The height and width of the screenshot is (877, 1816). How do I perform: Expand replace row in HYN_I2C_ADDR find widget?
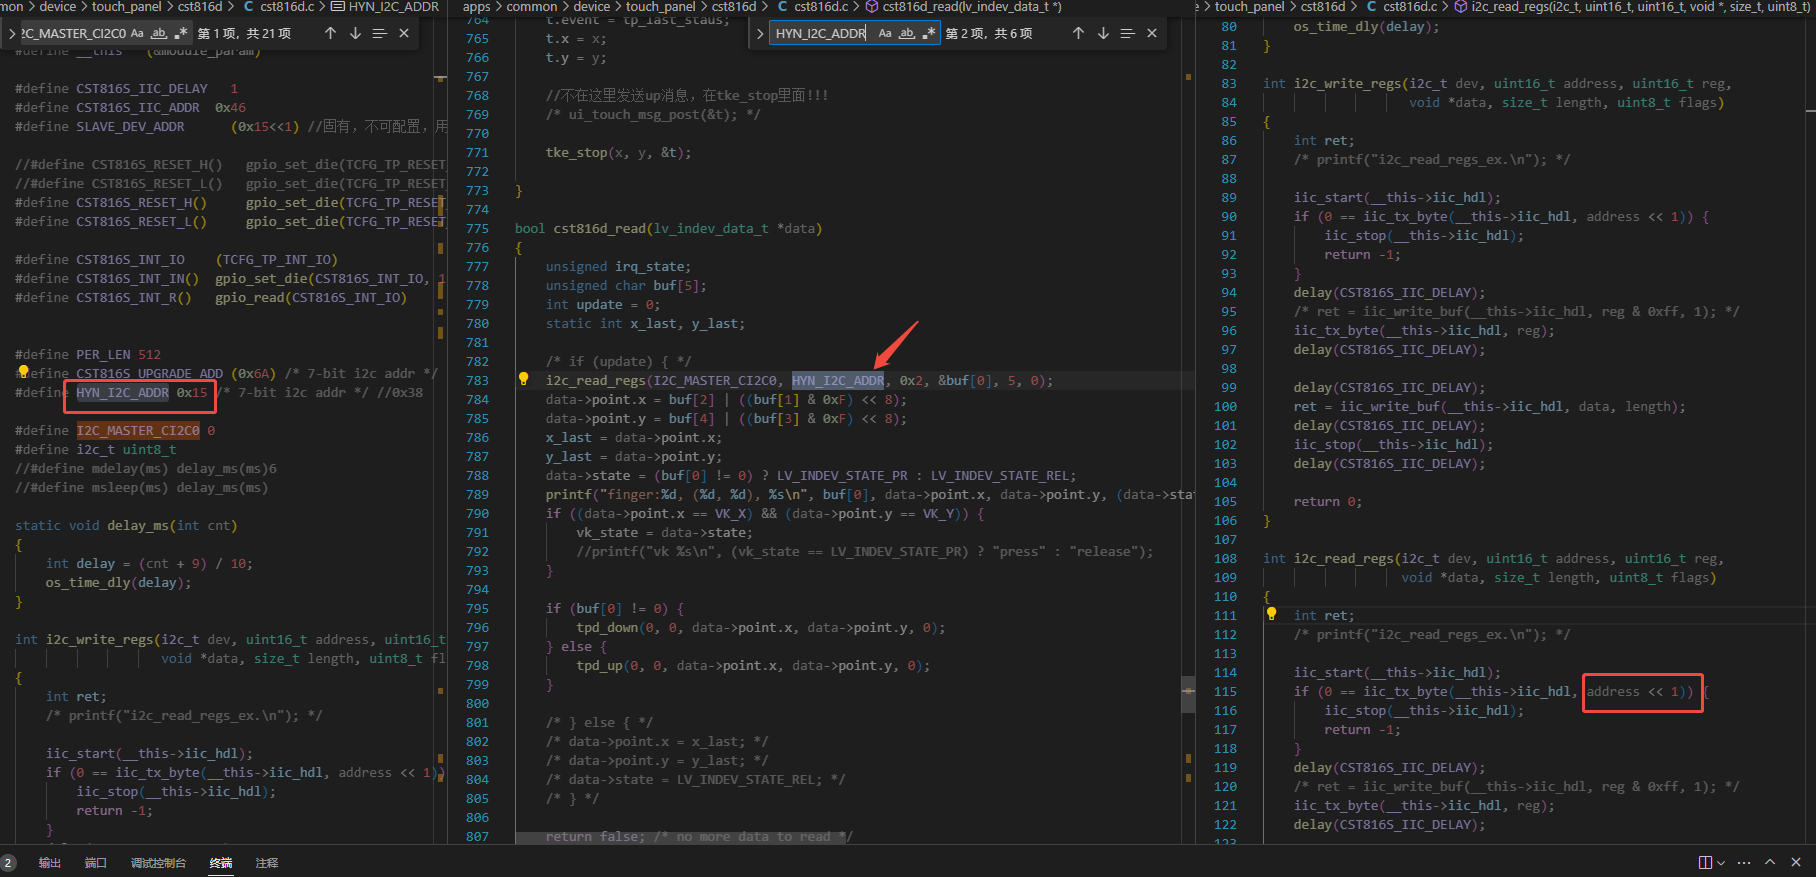pyautogui.click(x=760, y=33)
